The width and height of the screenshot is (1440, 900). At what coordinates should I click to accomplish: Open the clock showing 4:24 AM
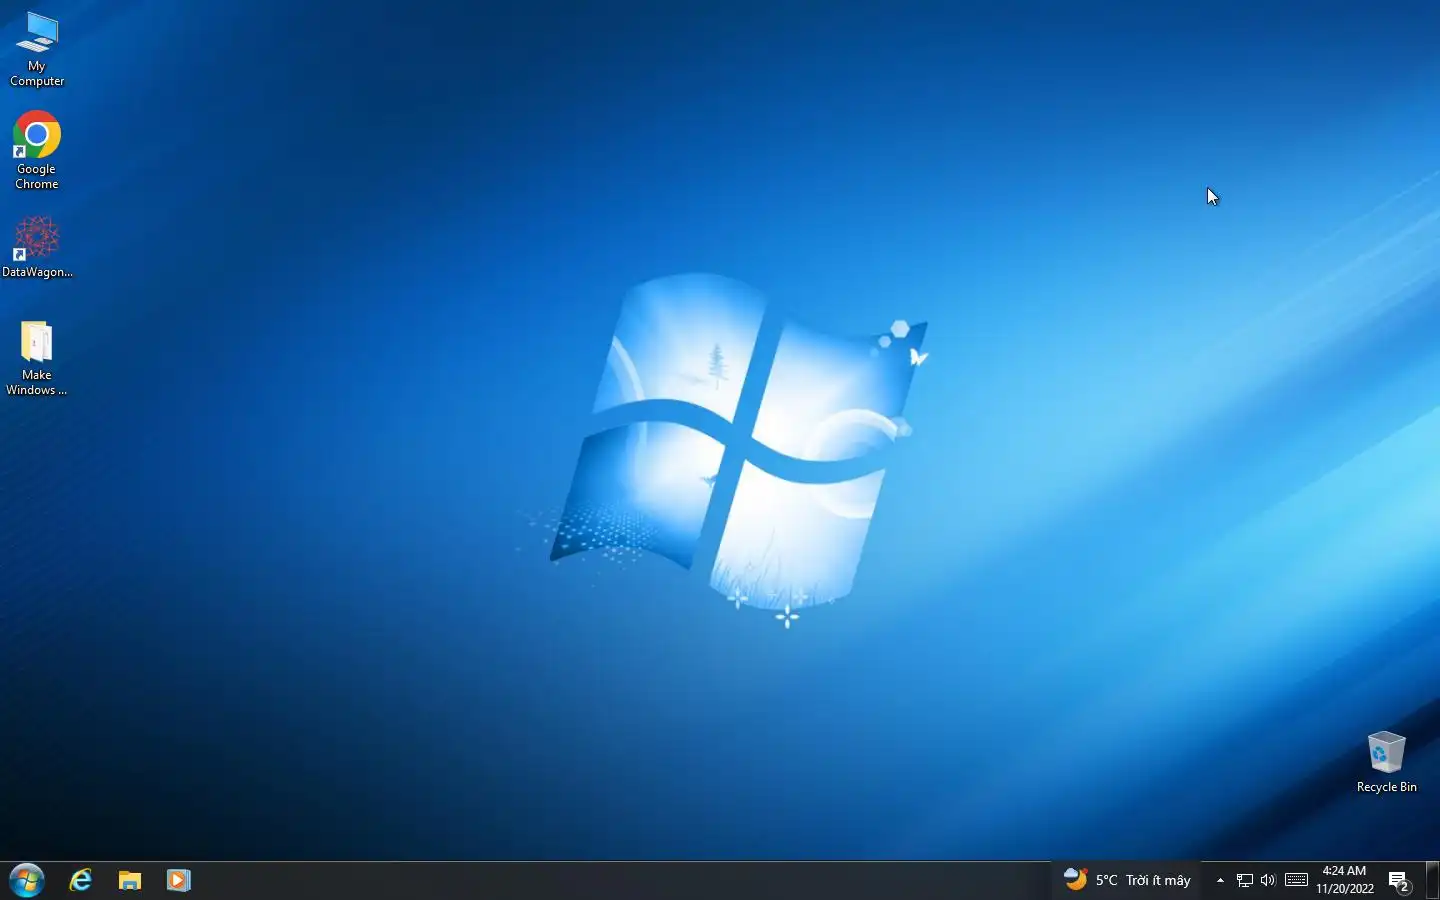coord(1344,880)
